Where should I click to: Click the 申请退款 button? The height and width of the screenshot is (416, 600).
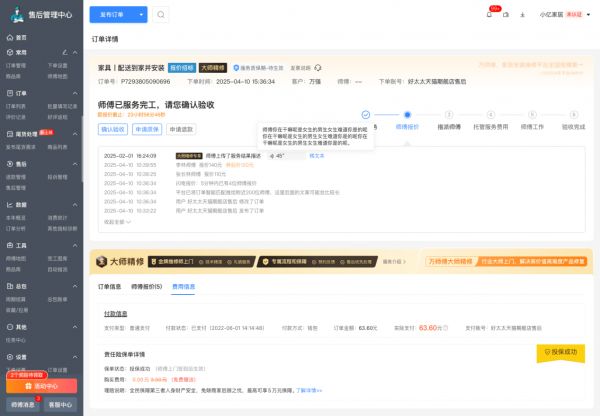tap(181, 129)
